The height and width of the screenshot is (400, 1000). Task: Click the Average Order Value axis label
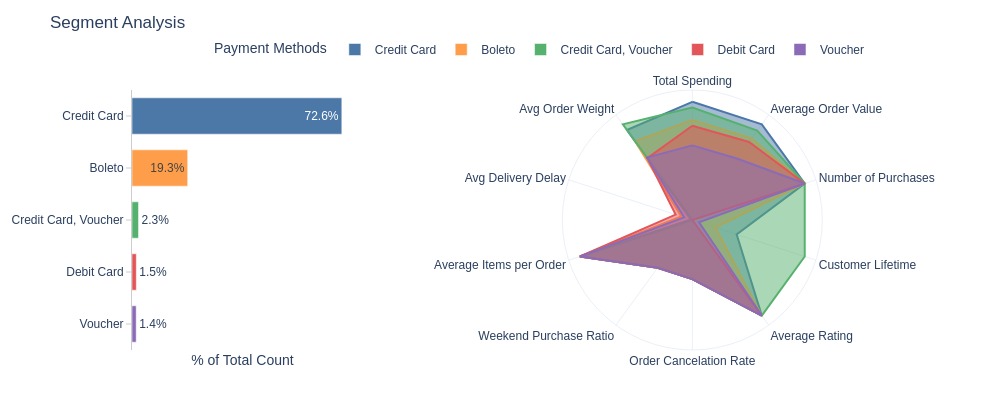(826, 109)
